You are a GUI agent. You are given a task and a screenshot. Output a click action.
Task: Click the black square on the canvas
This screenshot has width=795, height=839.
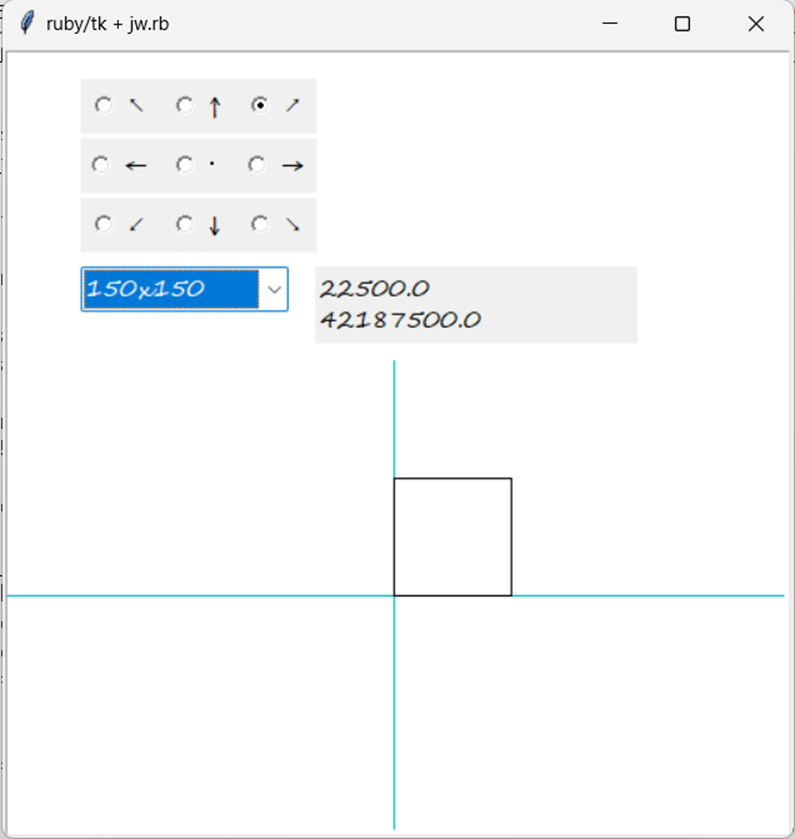tap(452, 537)
